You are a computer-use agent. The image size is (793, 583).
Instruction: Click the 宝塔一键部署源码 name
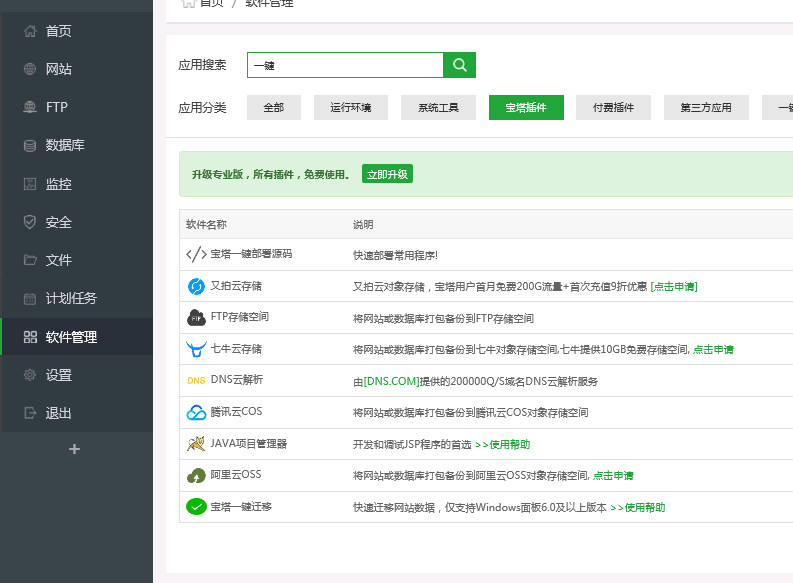tap(251, 254)
